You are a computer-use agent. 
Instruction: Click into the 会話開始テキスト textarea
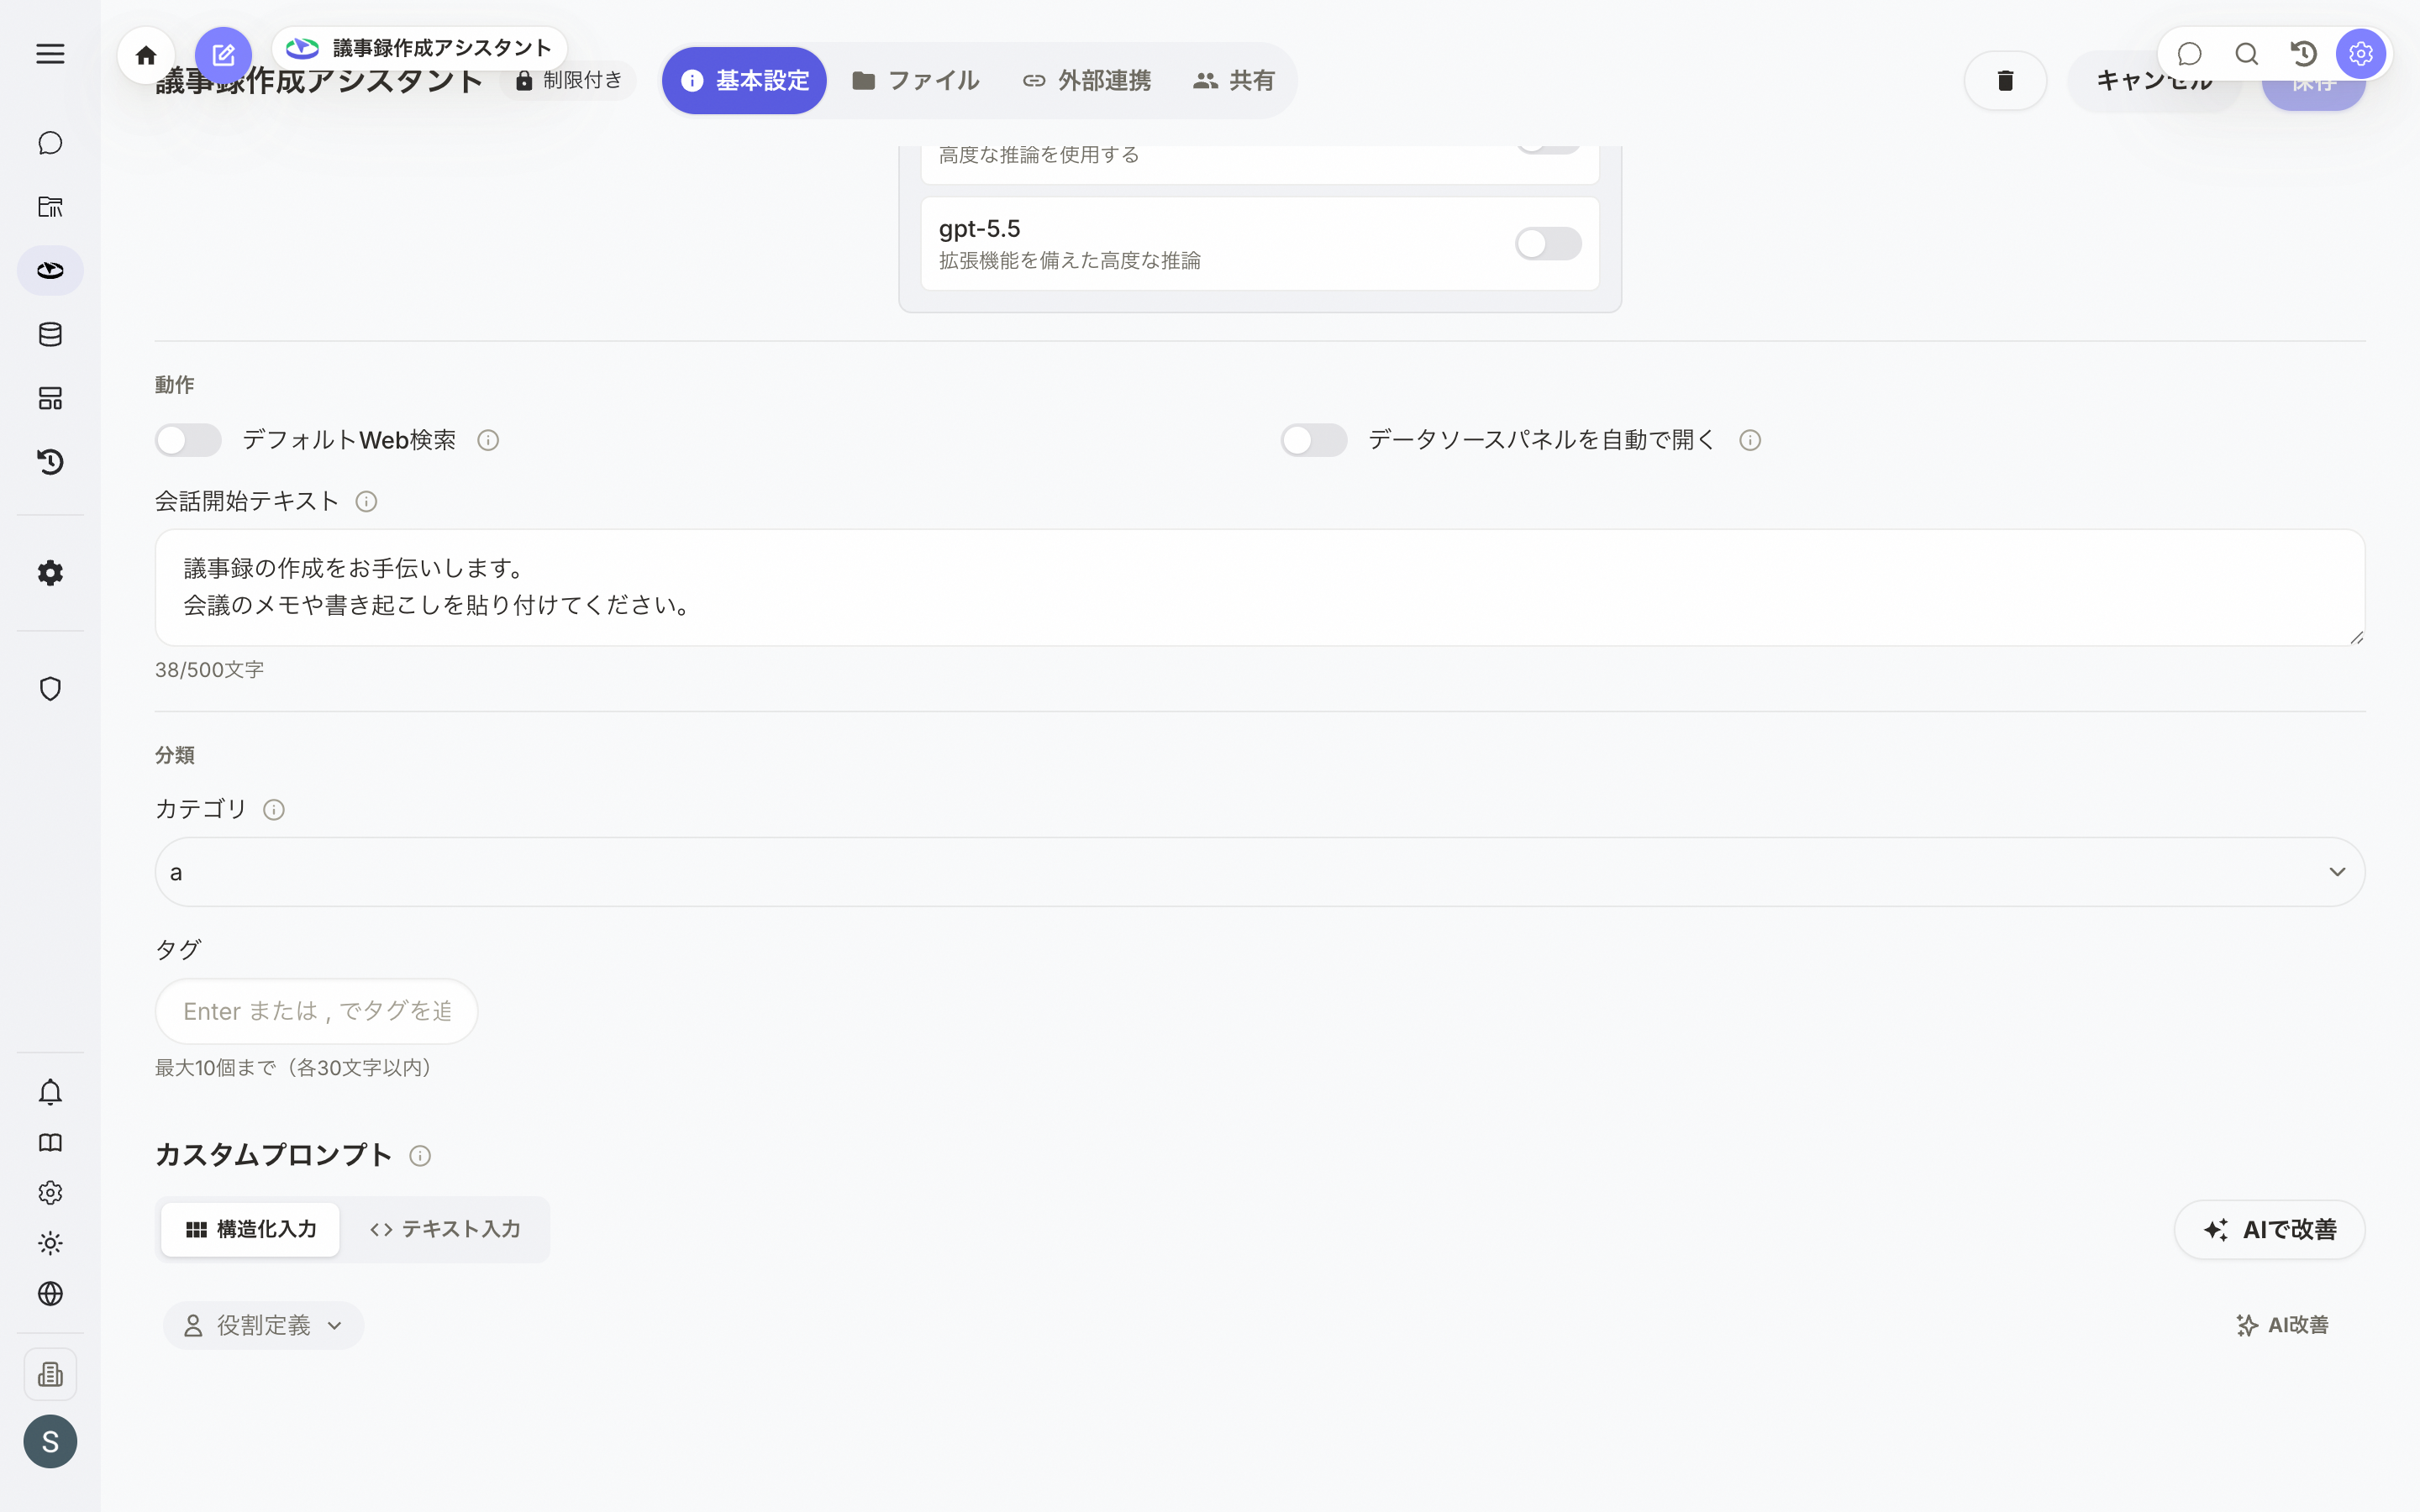pyautogui.click(x=1260, y=588)
